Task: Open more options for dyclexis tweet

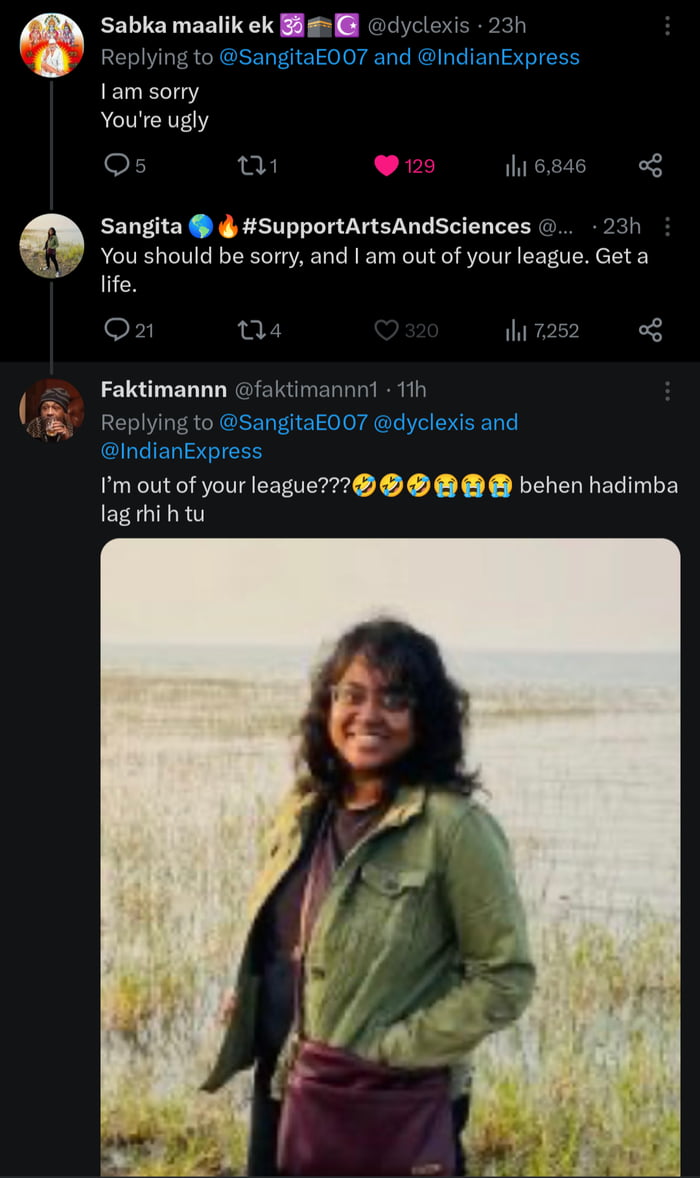Action: coord(667,27)
